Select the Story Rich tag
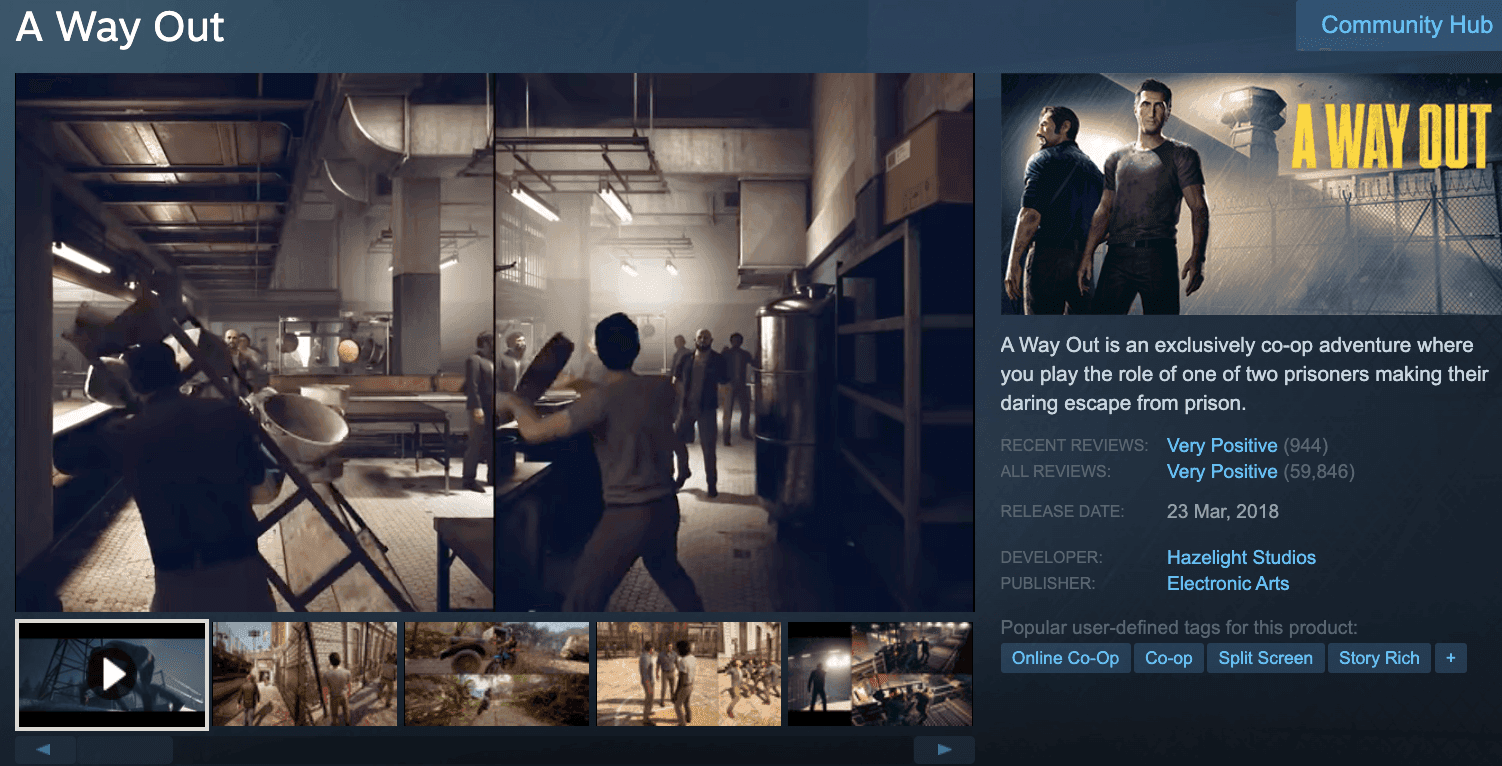Screen dimensions: 1502x766 1379,658
